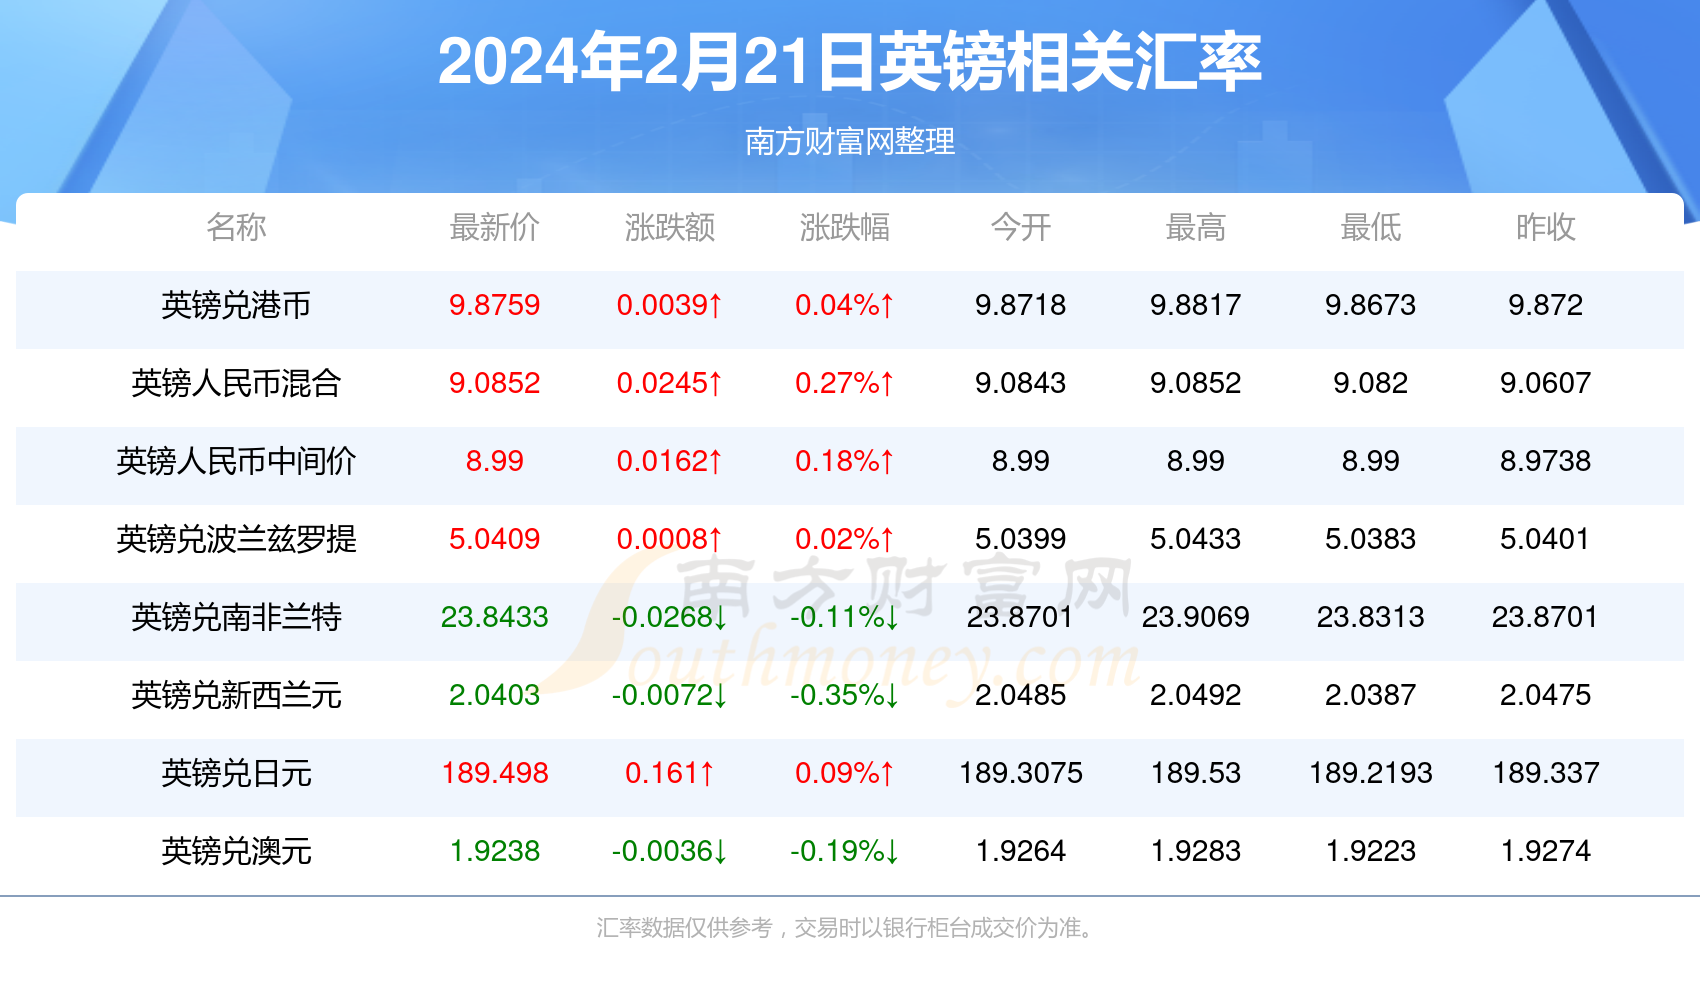This screenshot has height=1000, width=1700.
Task: Select the 英镑兑港币 row name
Action: (x=236, y=305)
